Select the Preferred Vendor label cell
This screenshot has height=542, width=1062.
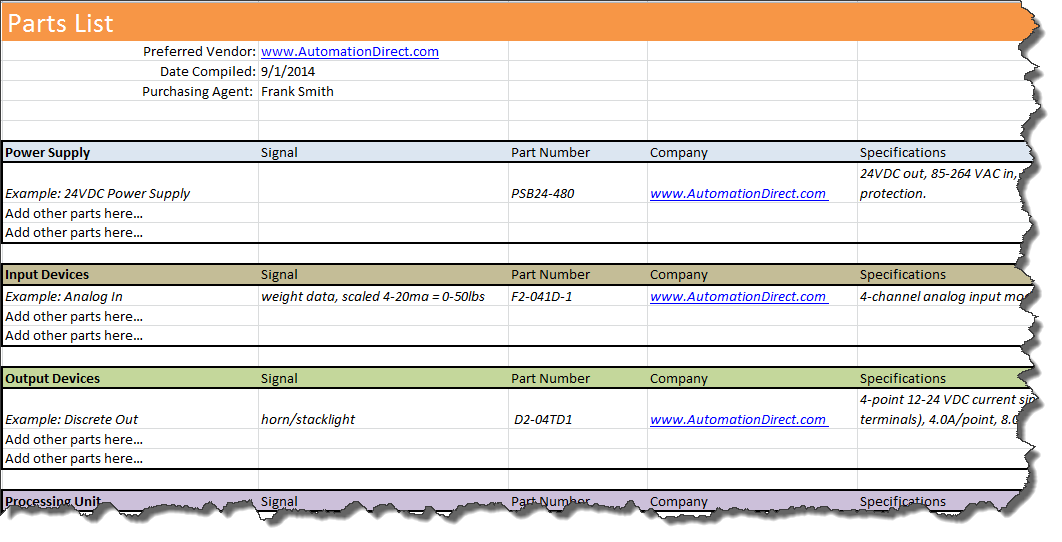point(199,52)
